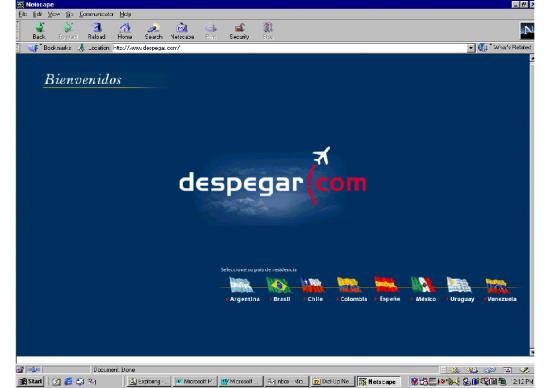
Task: Click the Bienvenidos heading
Action: (x=83, y=80)
